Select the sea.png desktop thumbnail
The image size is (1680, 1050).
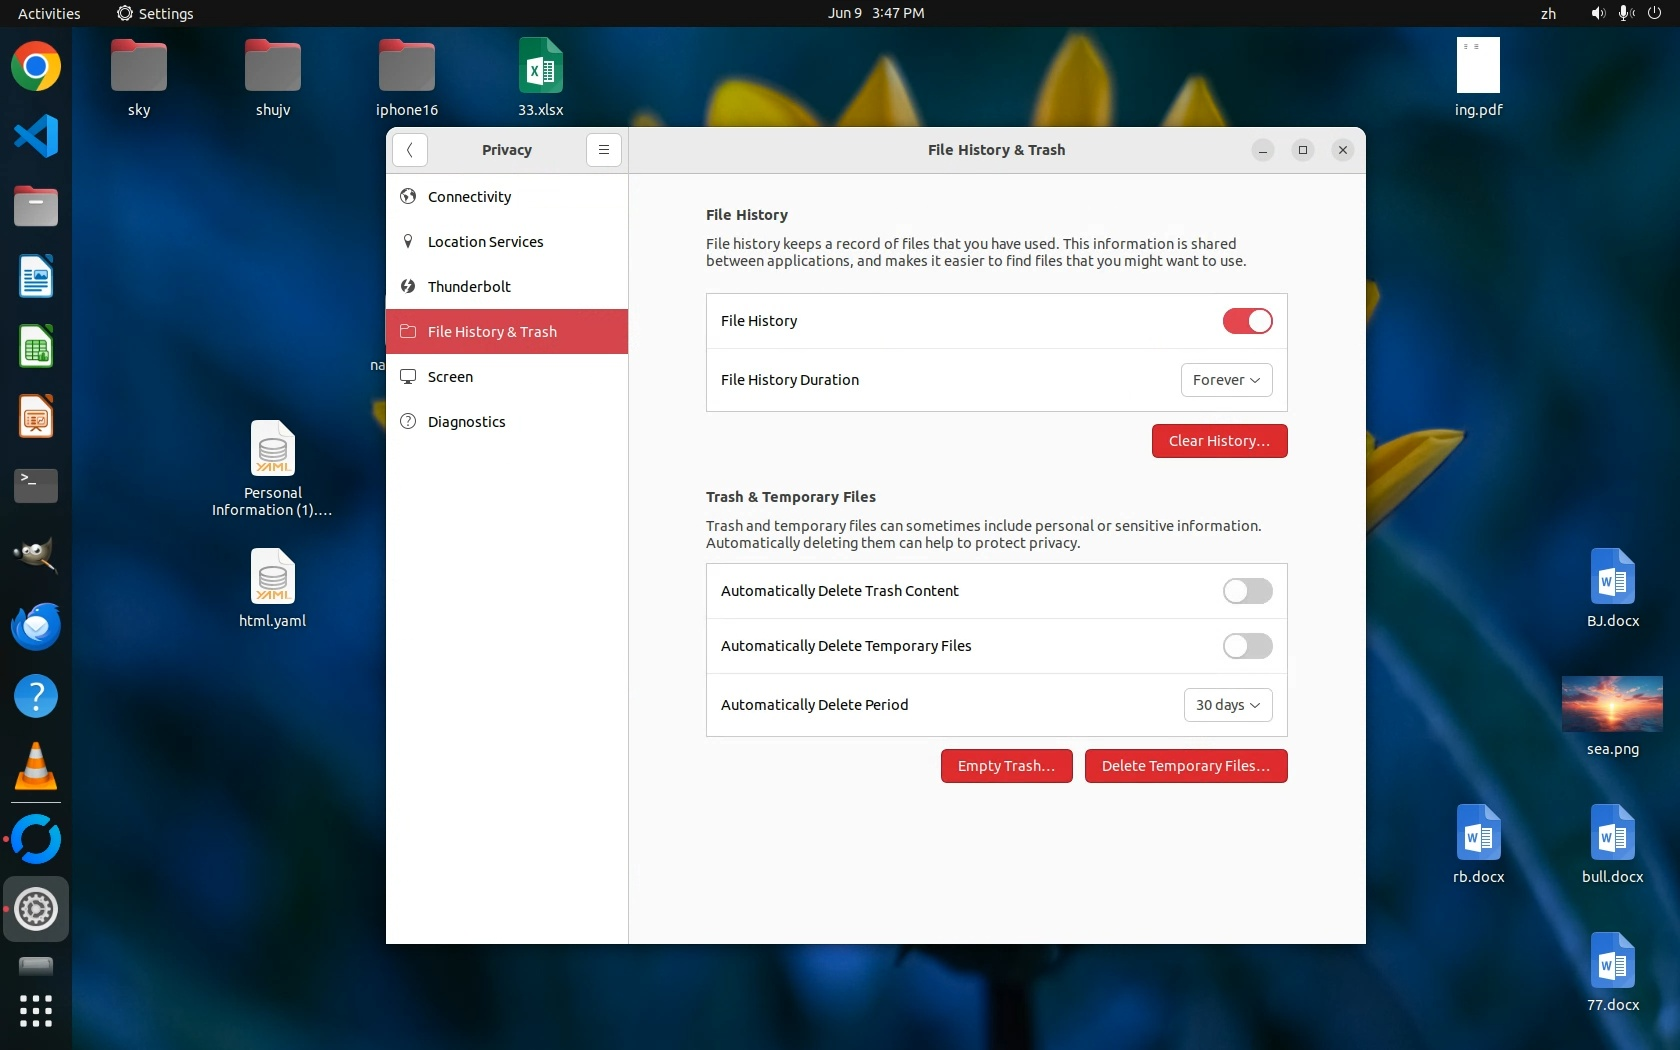pyautogui.click(x=1612, y=704)
